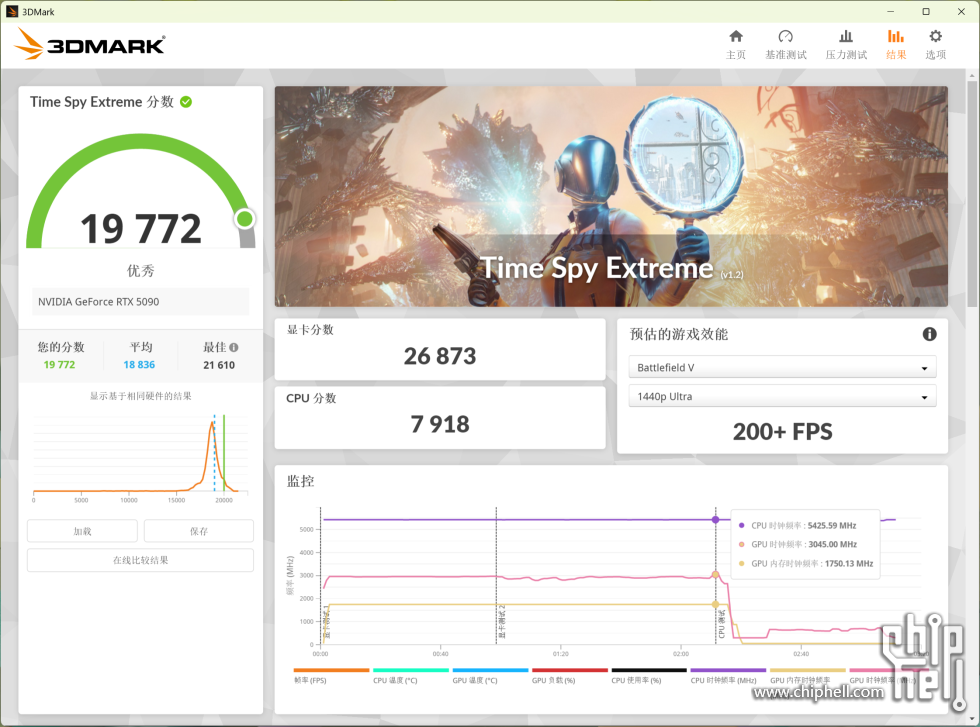The height and width of the screenshot is (727, 980).
Task: Click the info icon beside 最佳
Action: [234, 348]
